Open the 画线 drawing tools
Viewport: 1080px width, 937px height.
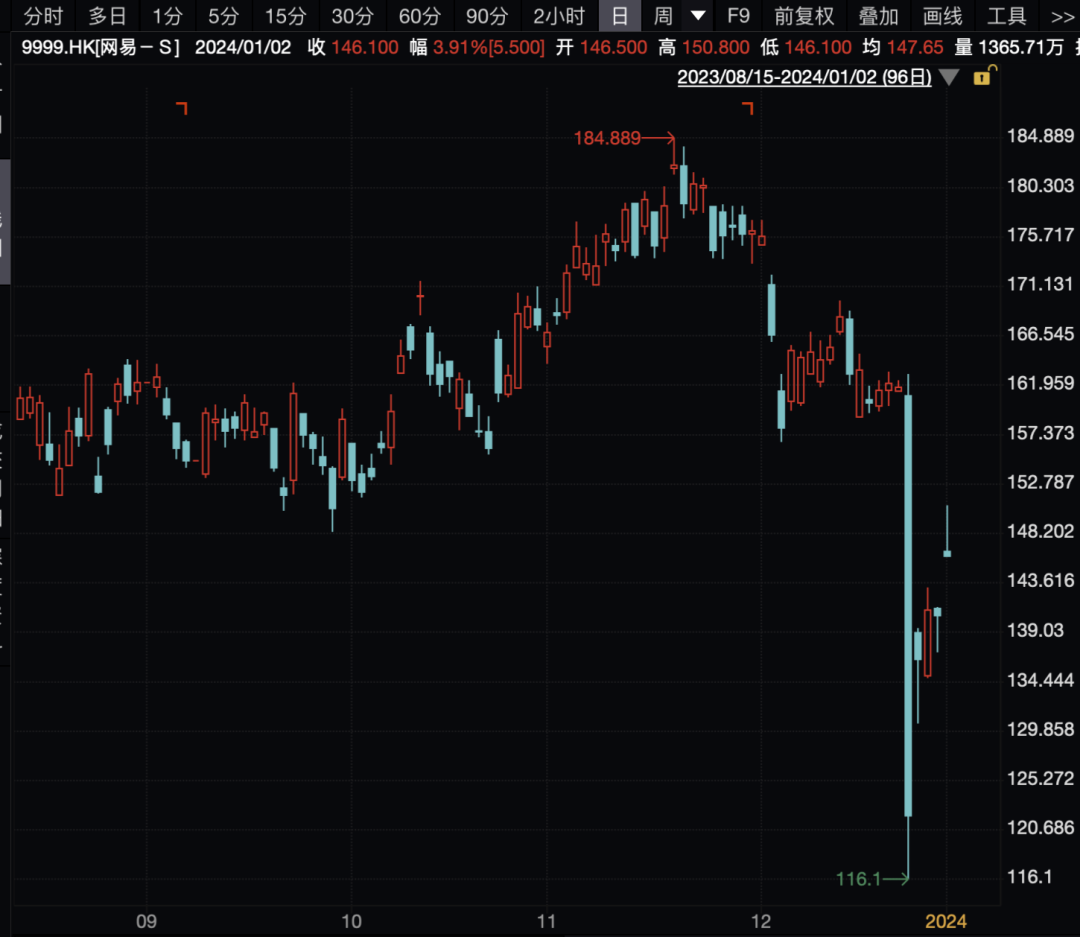(x=942, y=15)
